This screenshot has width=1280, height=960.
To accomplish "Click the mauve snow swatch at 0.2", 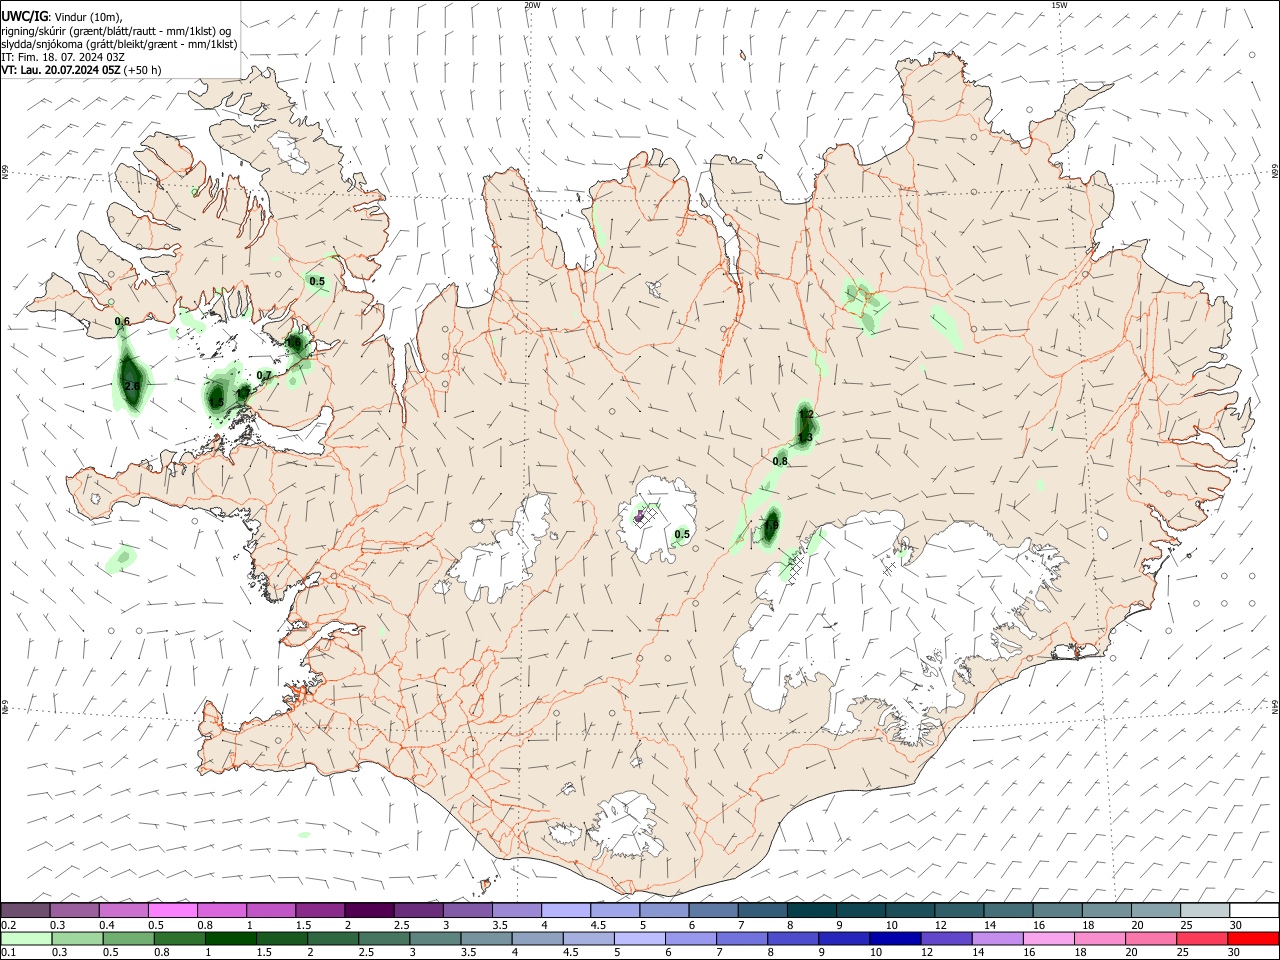I will 25,911.
